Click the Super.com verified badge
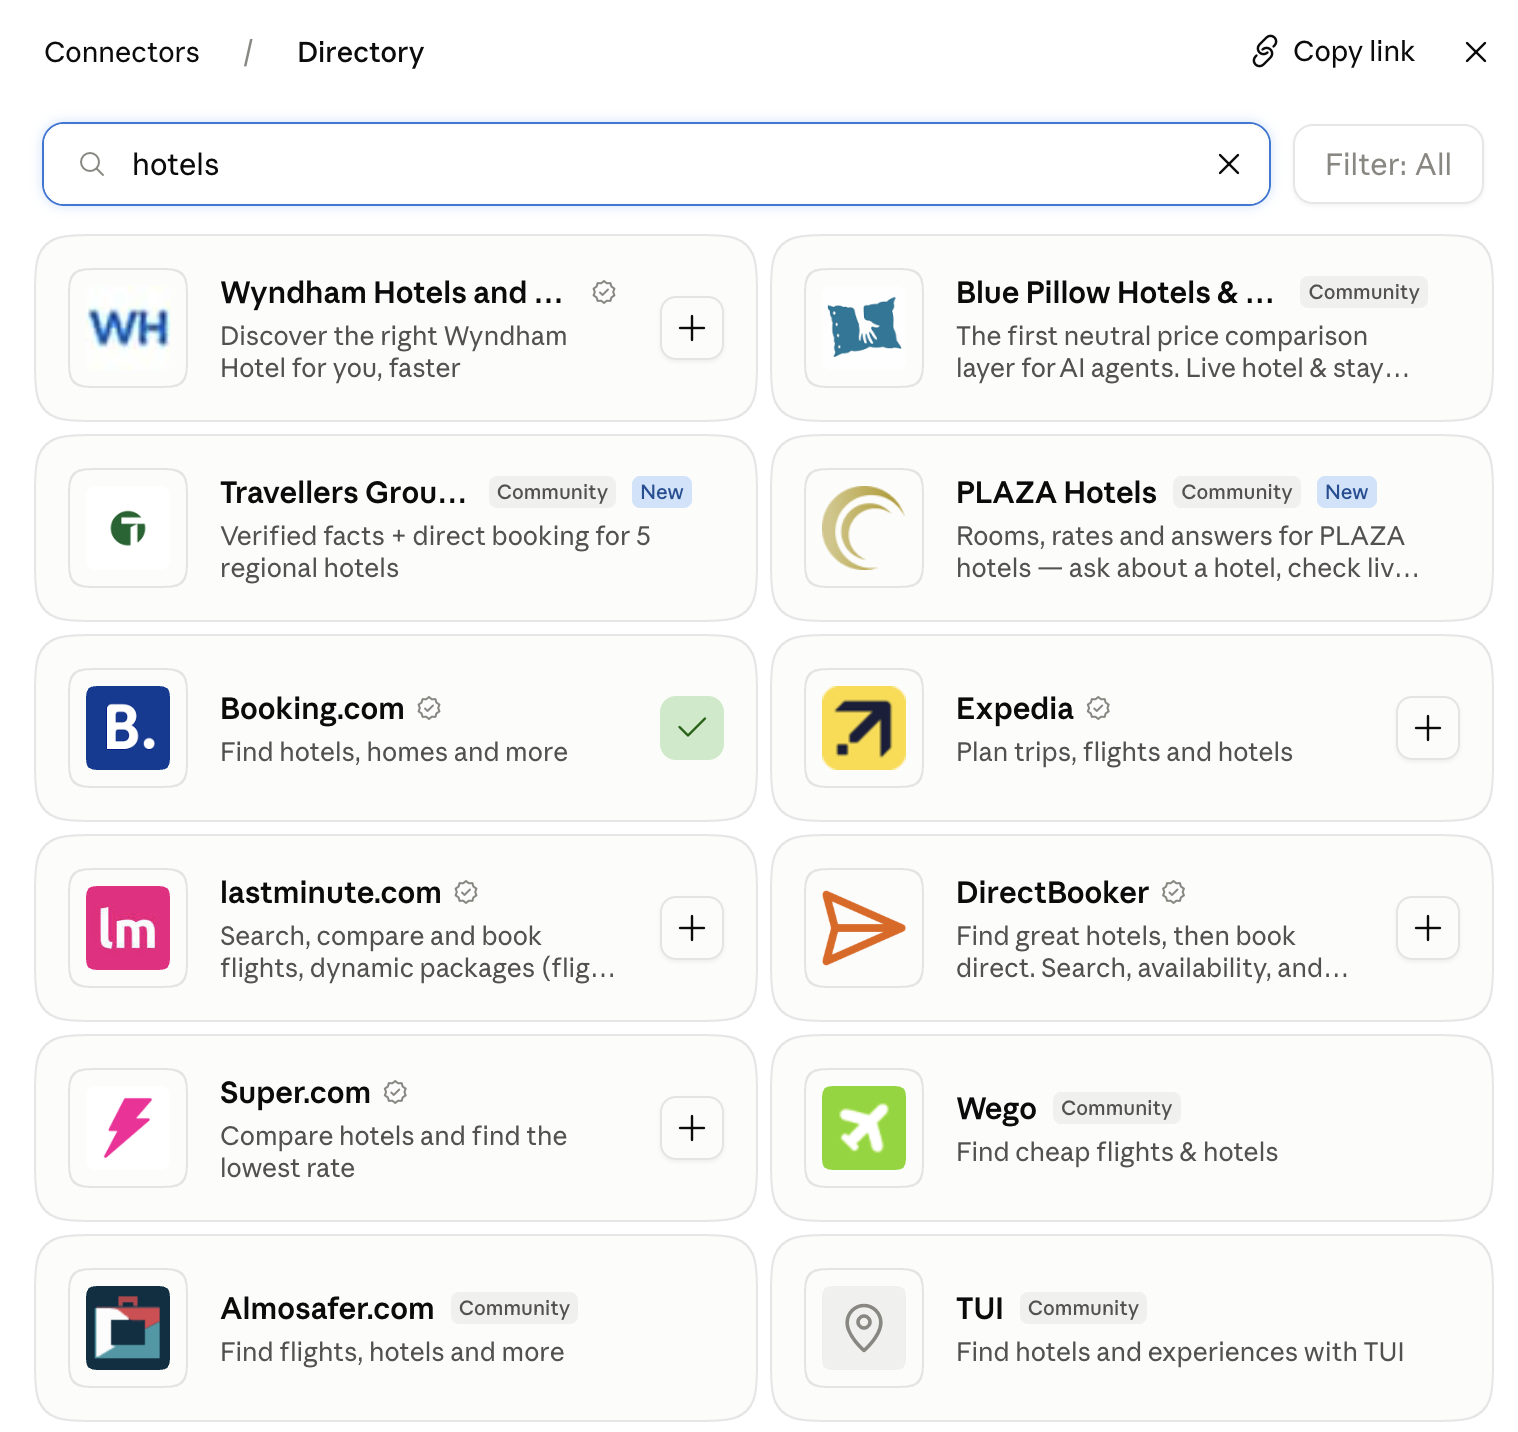 click(396, 1092)
